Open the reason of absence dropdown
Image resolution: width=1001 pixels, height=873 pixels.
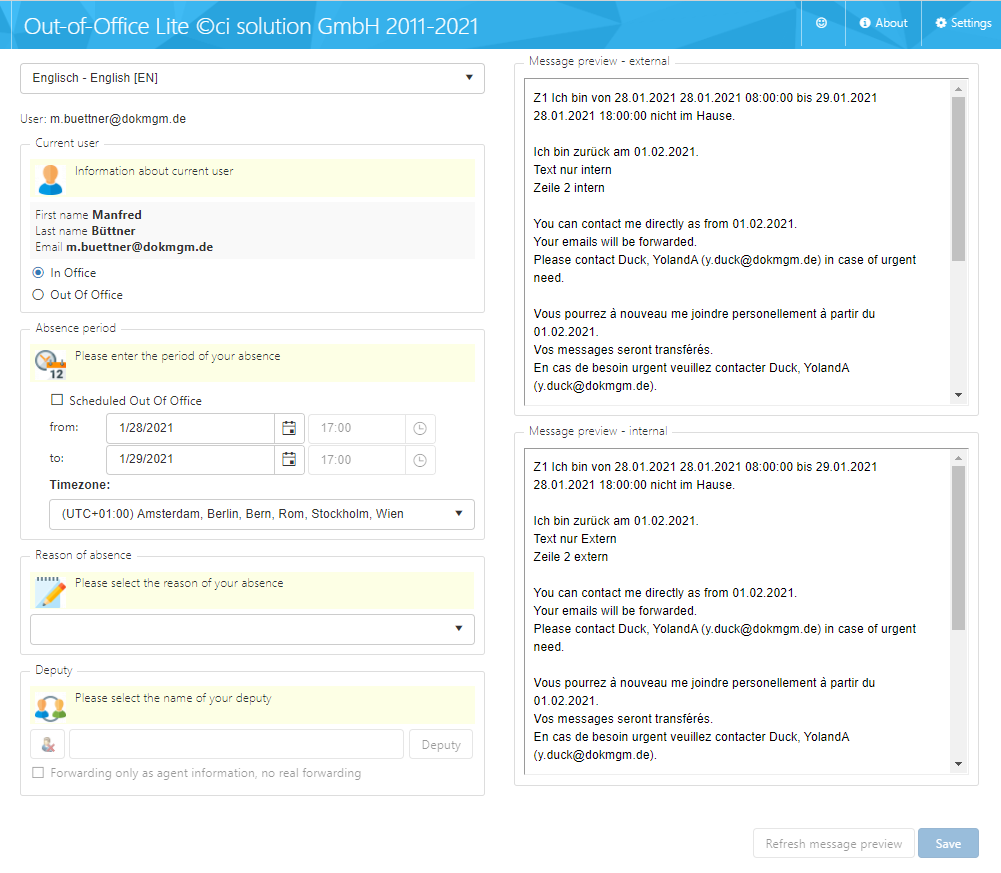coord(252,629)
